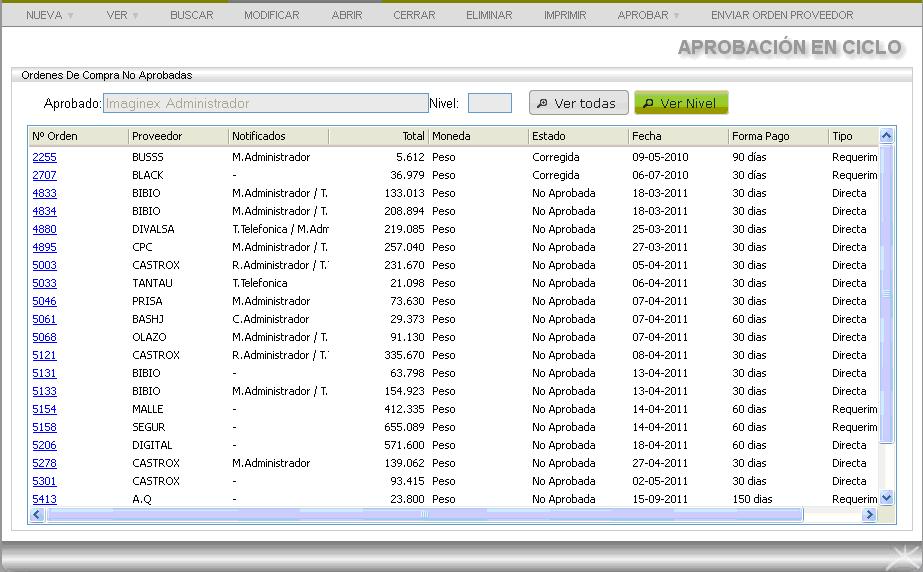
Task: Click CERRAR in the menu bar
Action: tap(414, 15)
